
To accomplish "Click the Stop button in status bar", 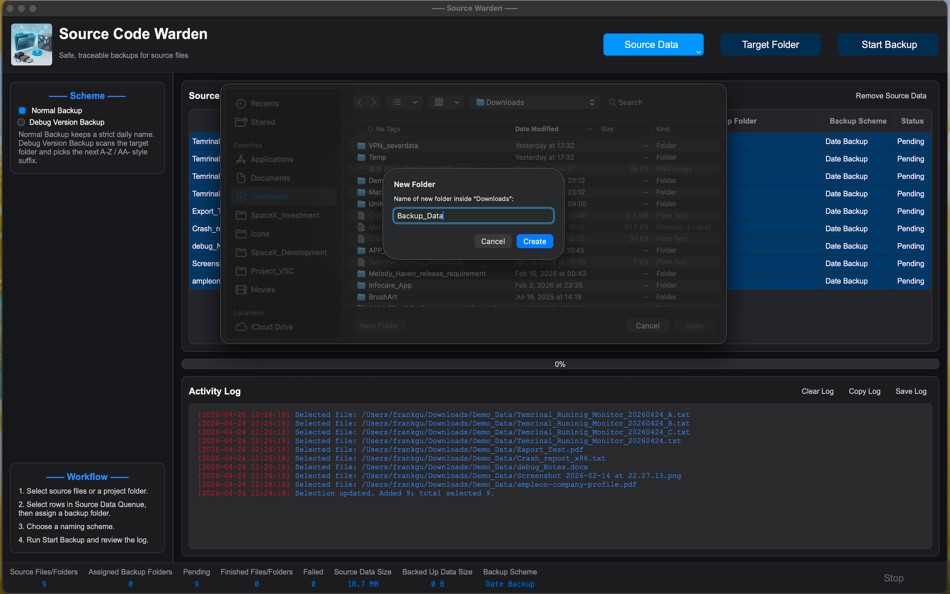I will (893, 578).
